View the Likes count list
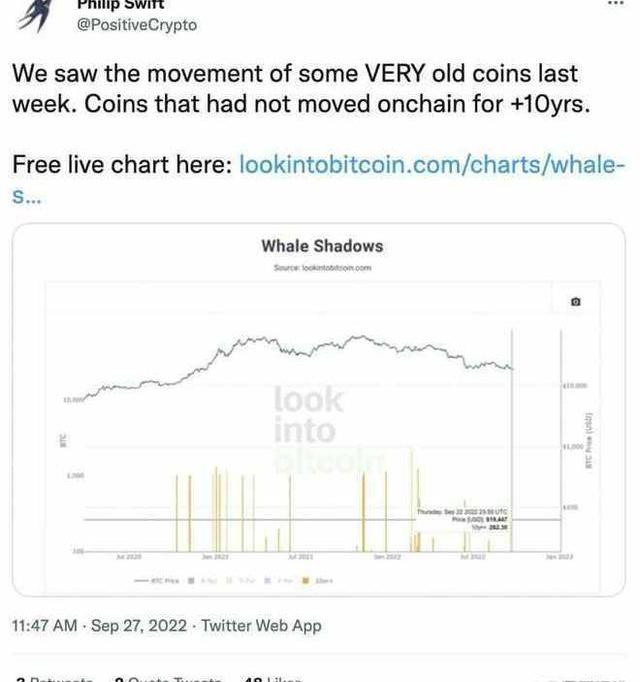Screen dimensions: 640x682 point(272,679)
